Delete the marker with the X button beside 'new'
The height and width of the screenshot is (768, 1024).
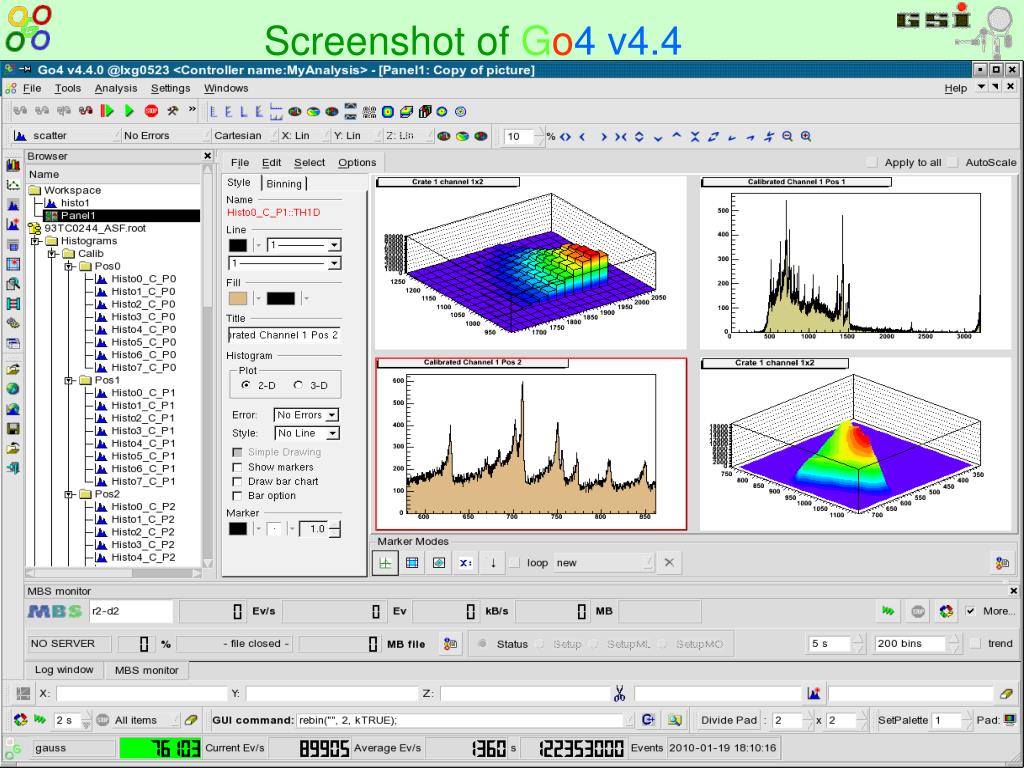click(669, 562)
